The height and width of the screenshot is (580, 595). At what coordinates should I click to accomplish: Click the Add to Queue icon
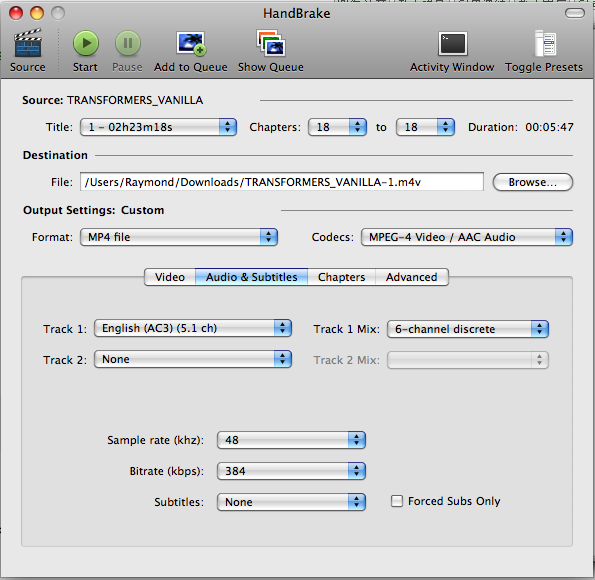[191, 43]
